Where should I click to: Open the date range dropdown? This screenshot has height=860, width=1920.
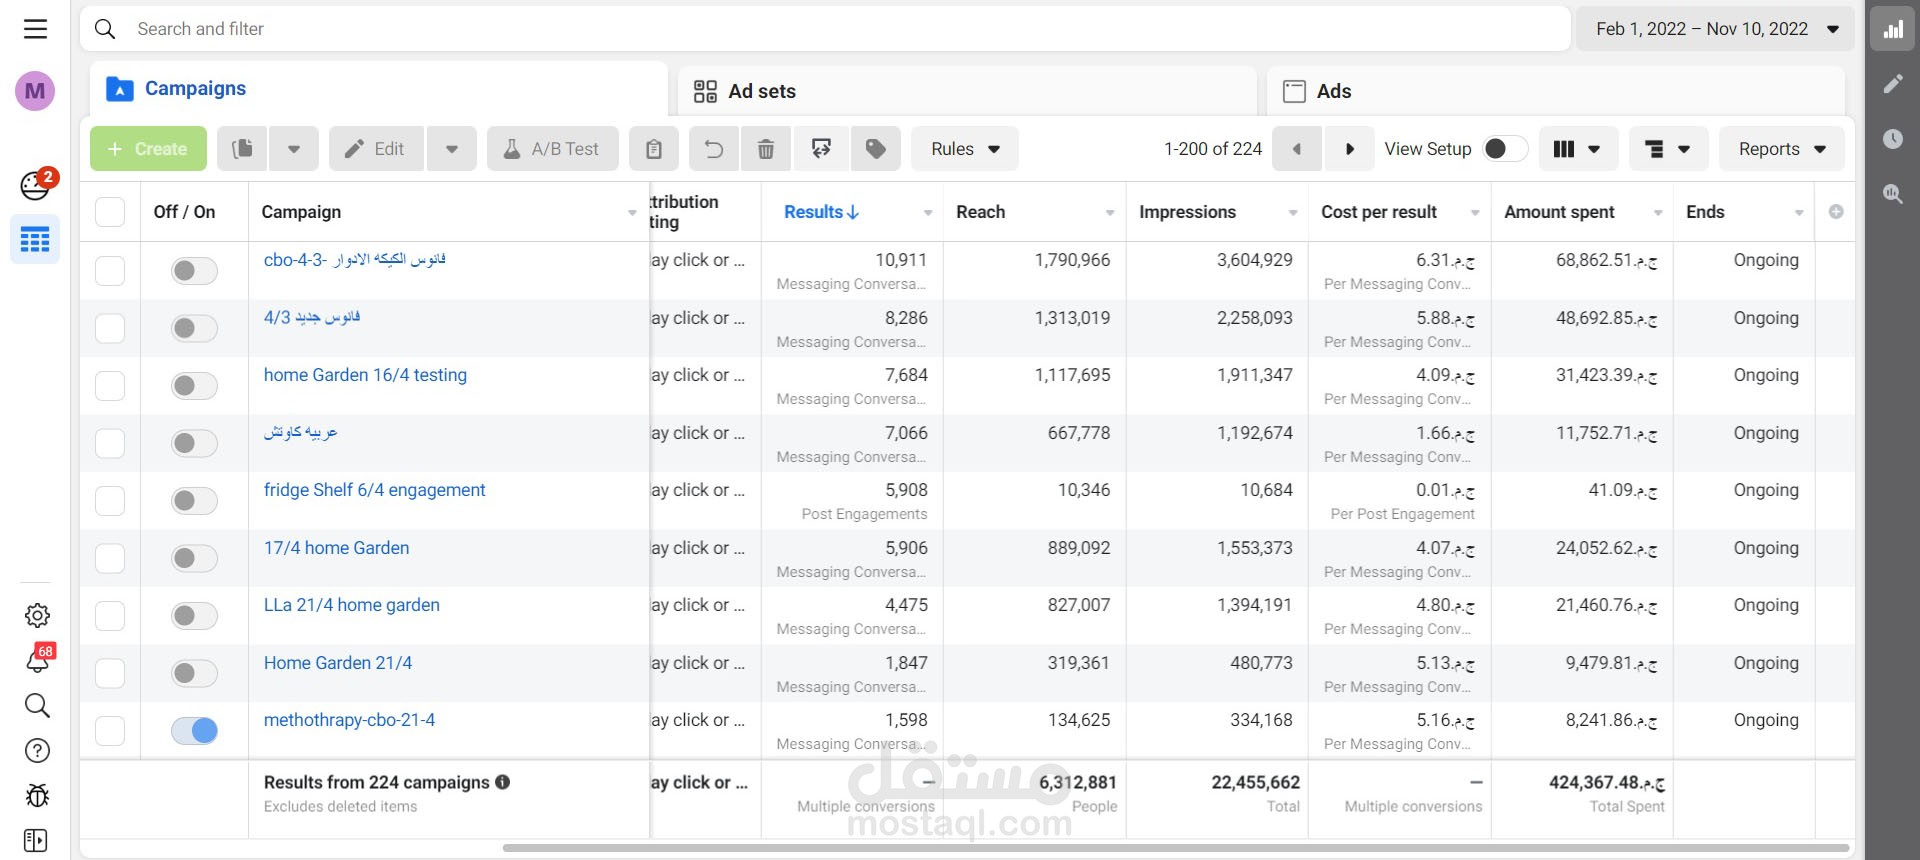point(1716,29)
